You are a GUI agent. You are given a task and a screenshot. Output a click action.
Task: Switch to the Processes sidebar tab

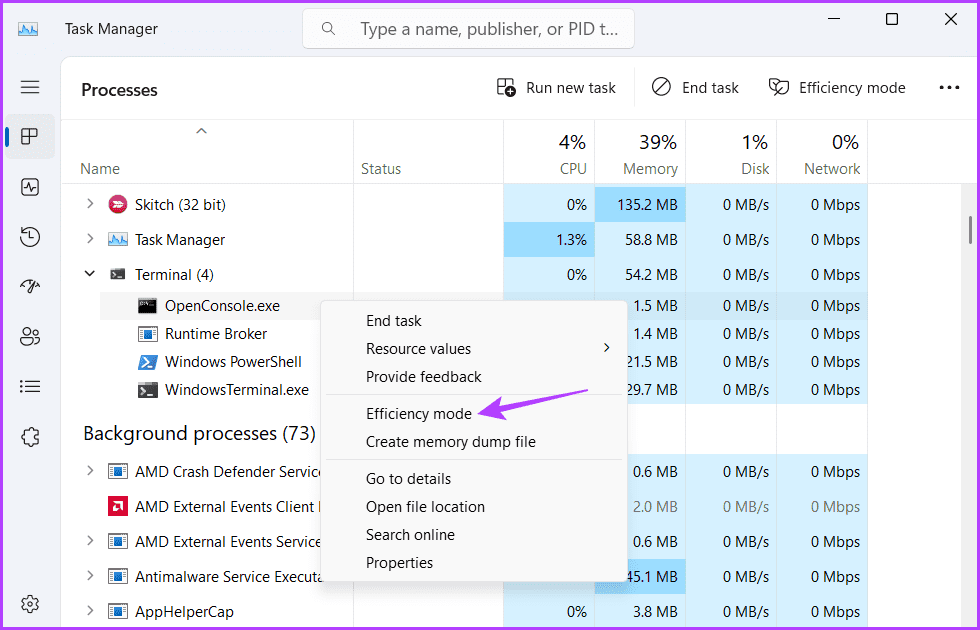30,136
